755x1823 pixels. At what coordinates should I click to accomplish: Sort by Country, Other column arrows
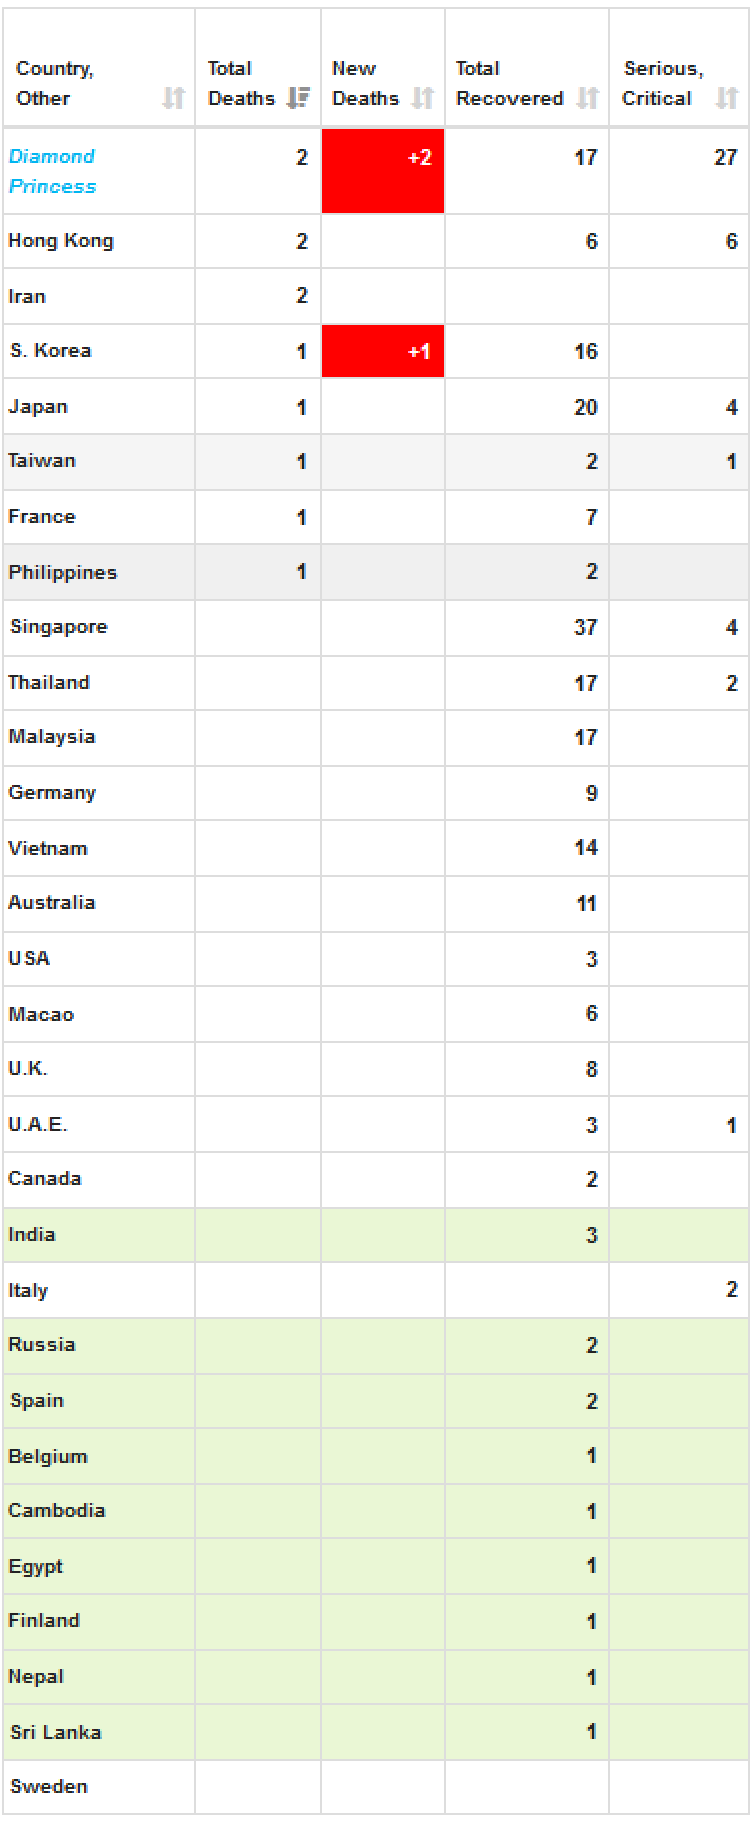[174, 98]
